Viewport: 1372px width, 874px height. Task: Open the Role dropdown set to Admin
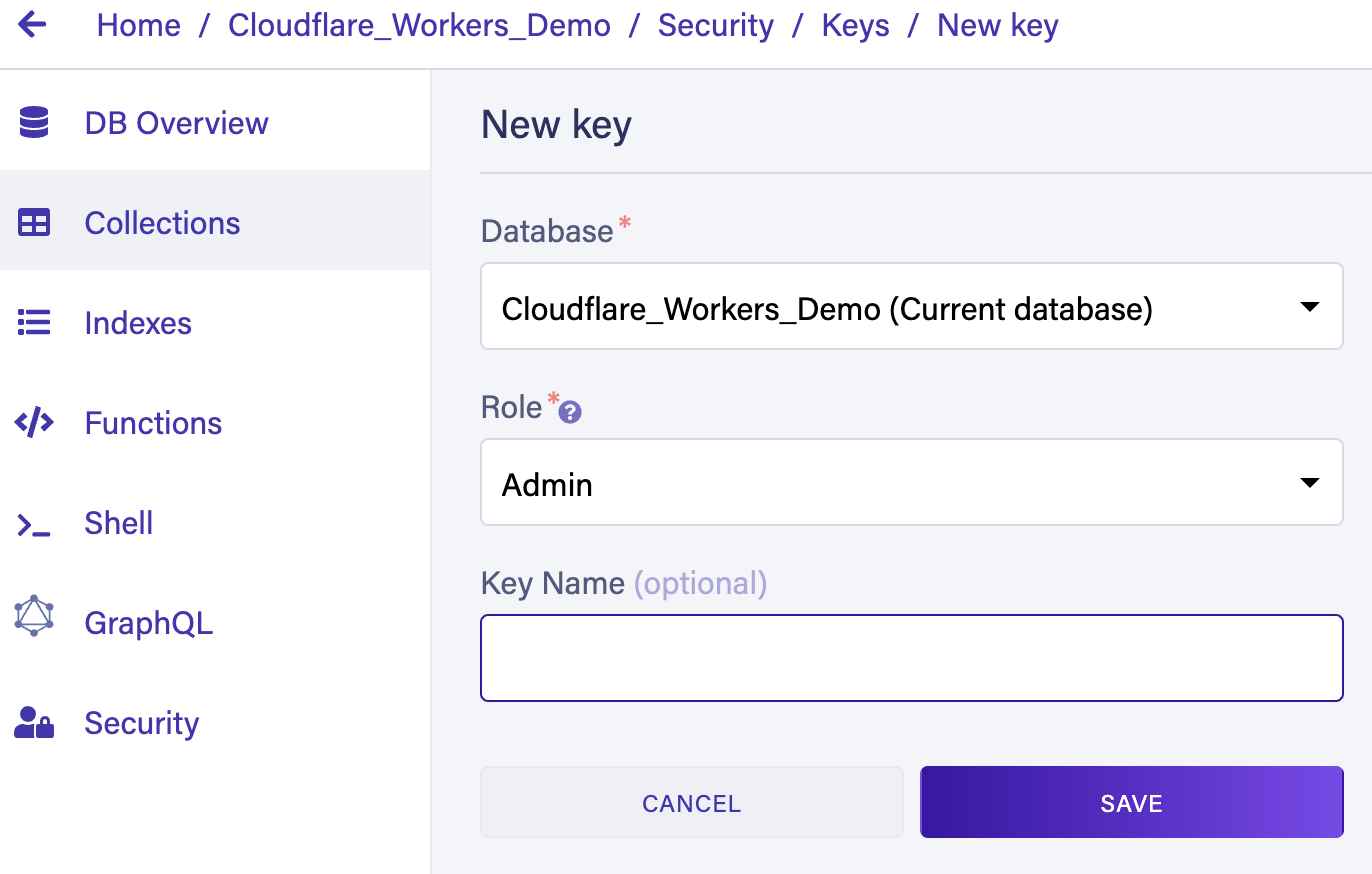[x=911, y=482]
